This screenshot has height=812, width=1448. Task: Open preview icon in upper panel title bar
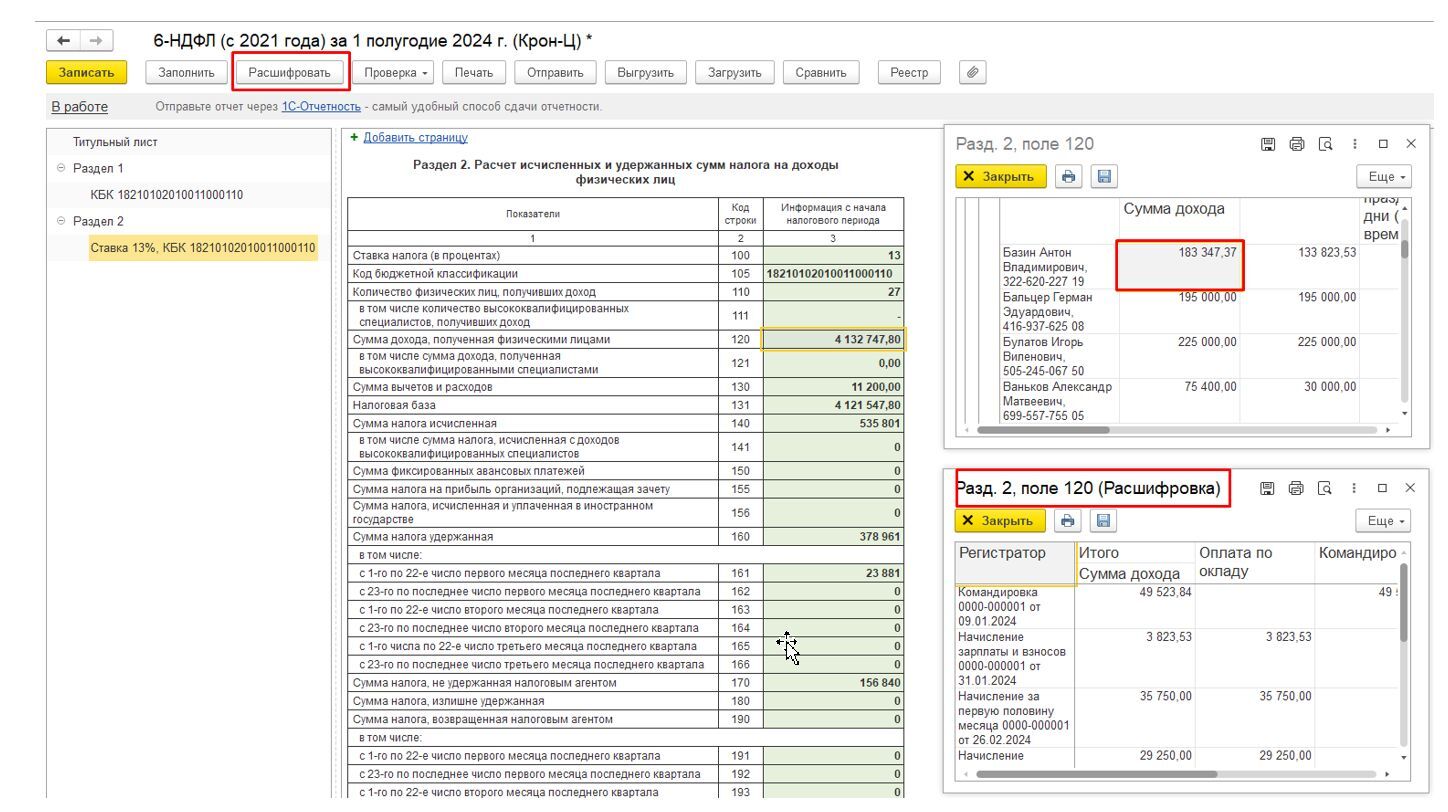click(x=1326, y=144)
